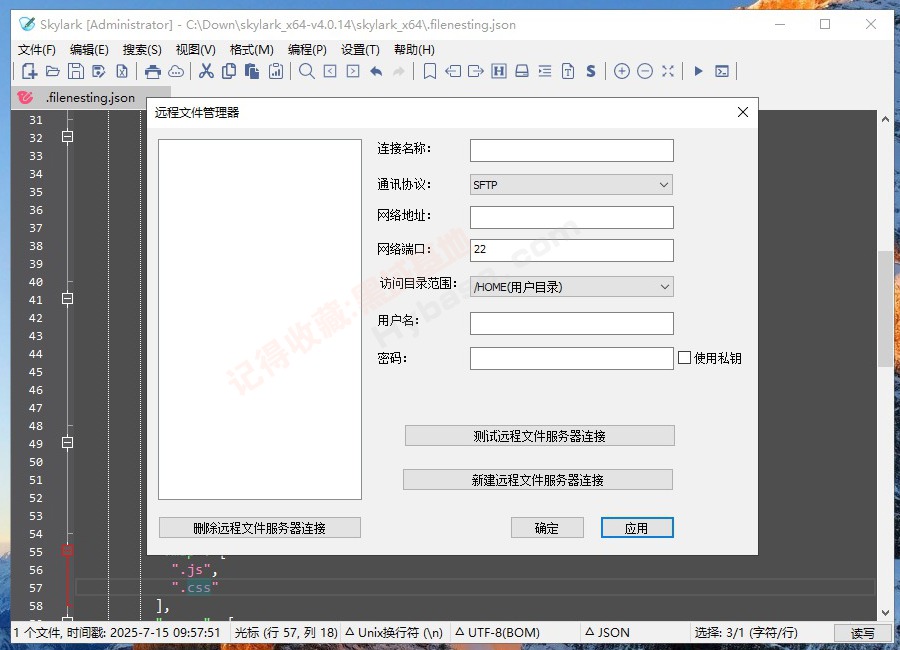
Task: Focus the 密码 input field
Action: click(x=572, y=358)
